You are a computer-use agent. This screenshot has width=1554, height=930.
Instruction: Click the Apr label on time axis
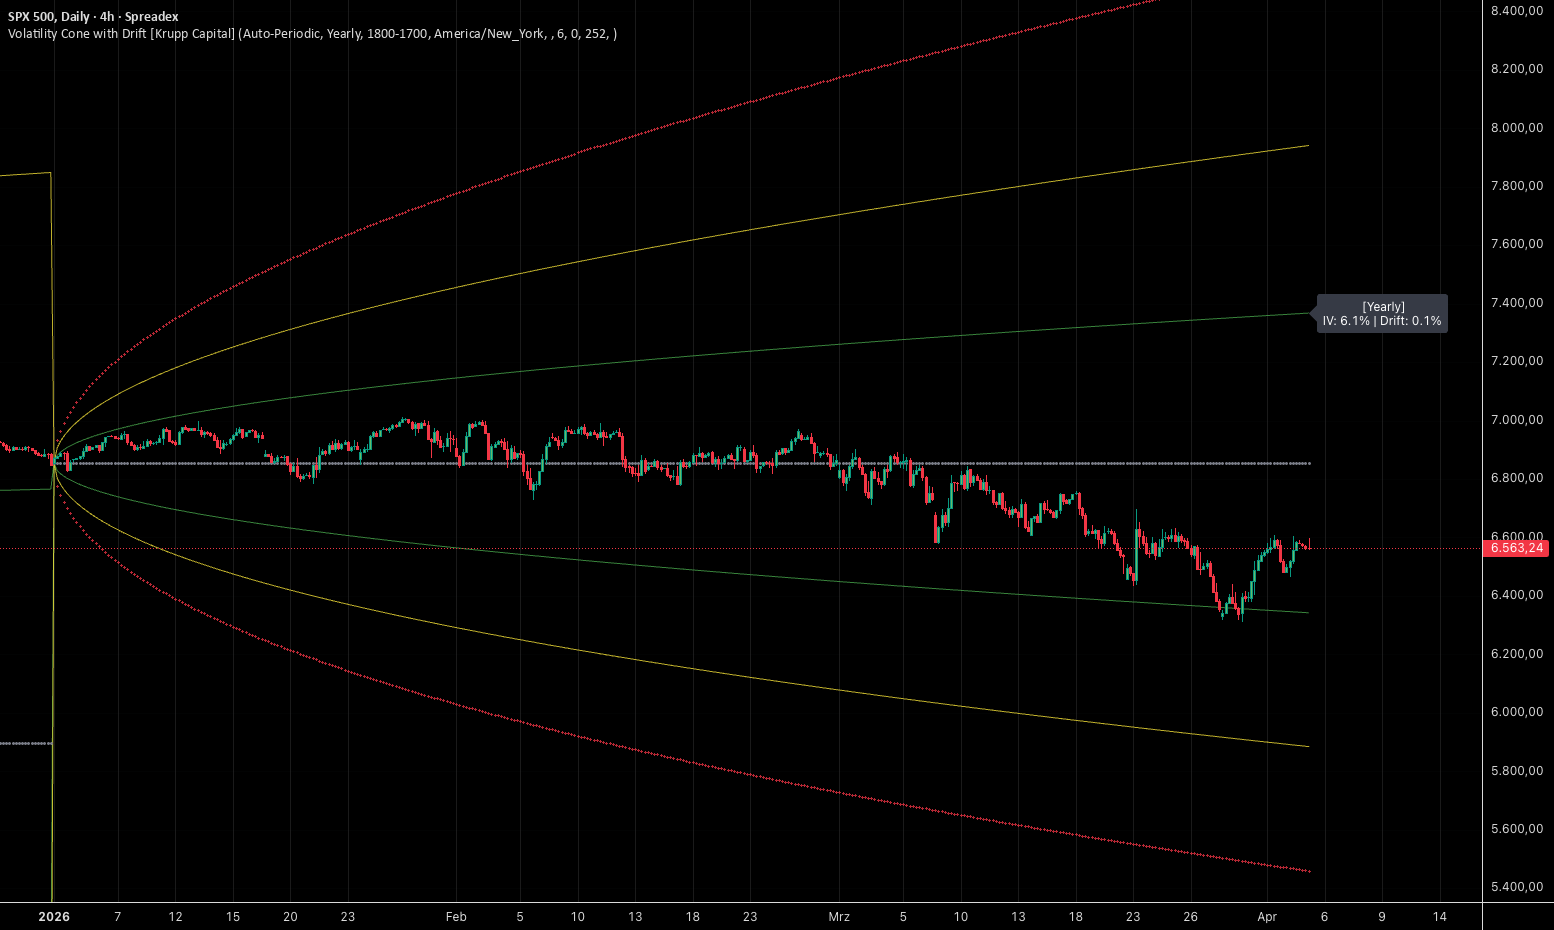[1267, 917]
